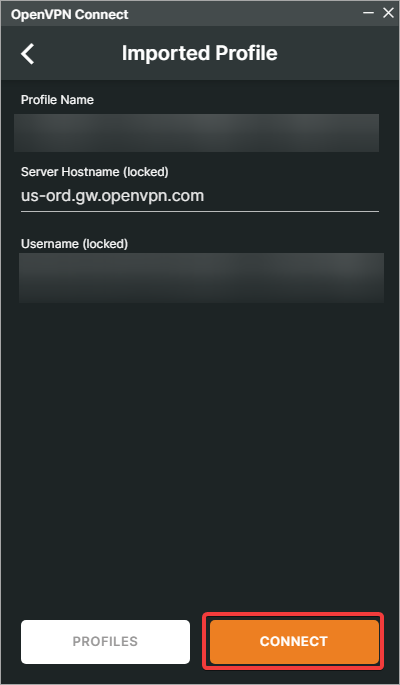Click the underline beneath the server hostname

200,211
